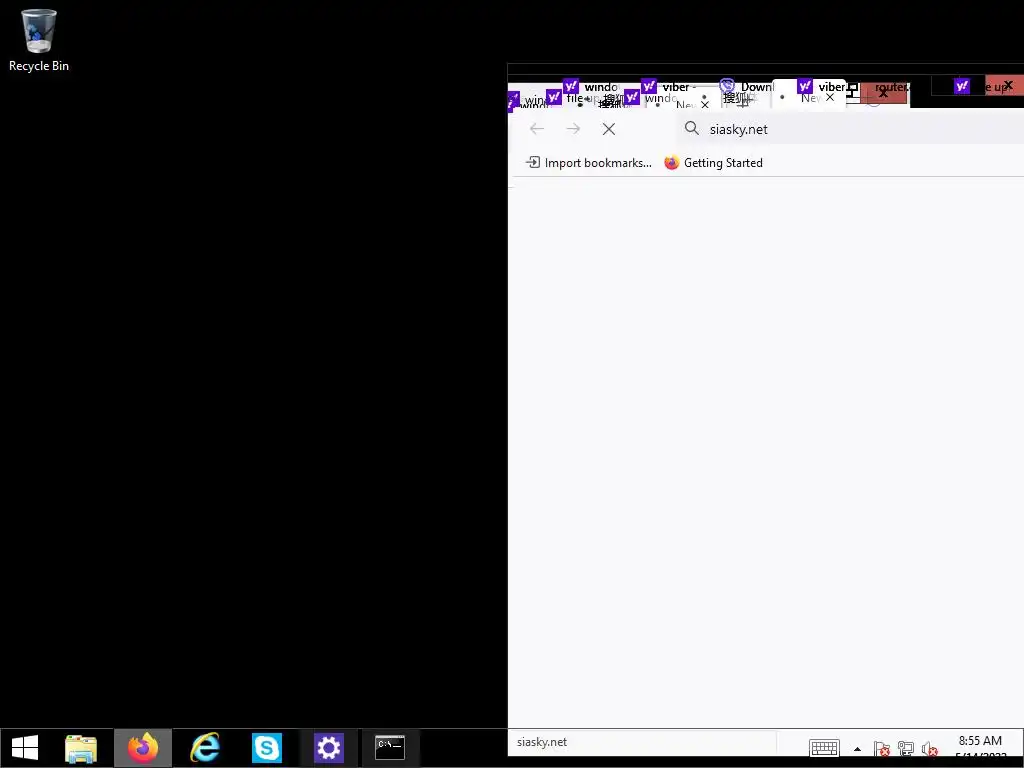Image resolution: width=1024 pixels, height=768 pixels.
Task: Open the Getting Started bookmark
Action: (x=714, y=163)
